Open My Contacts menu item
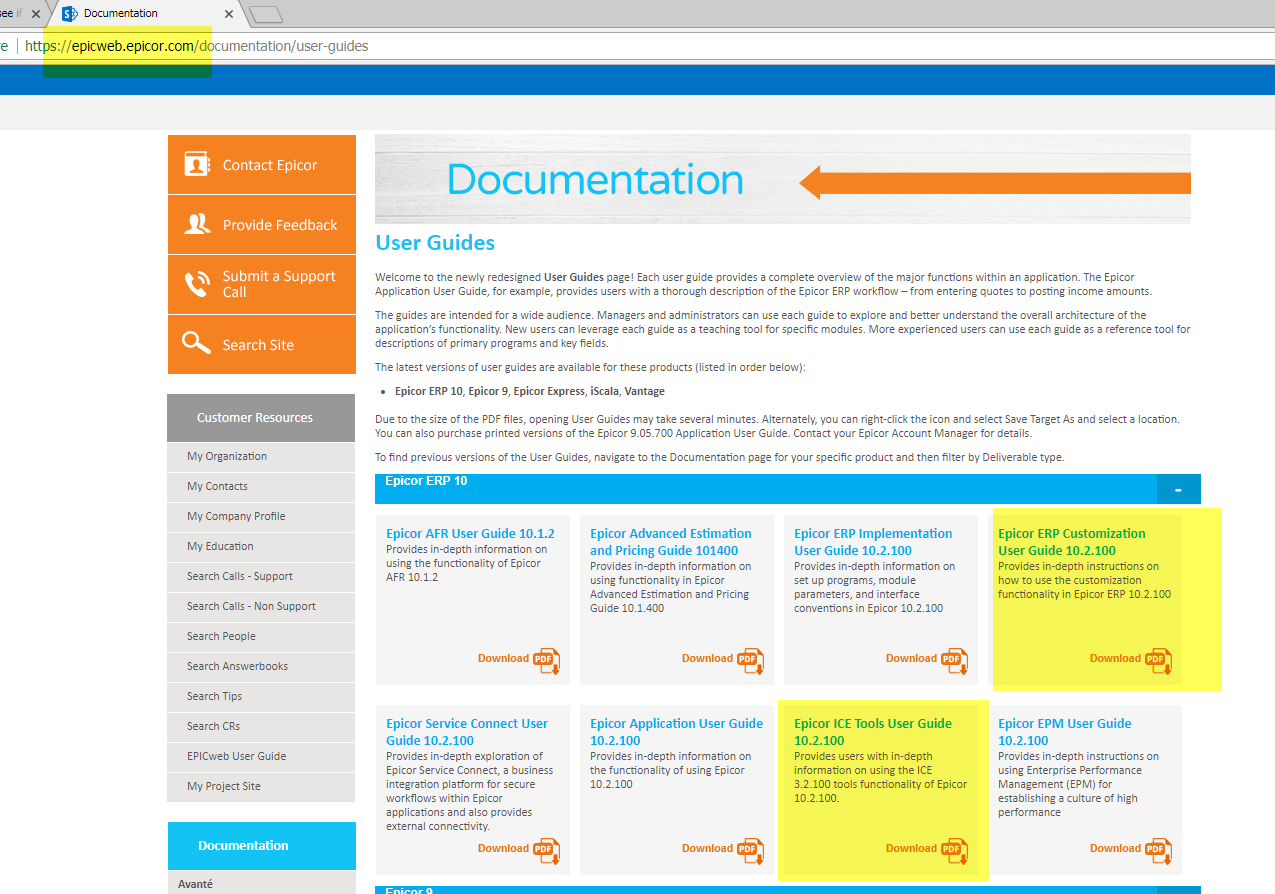This screenshot has height=894, width=1275. click(261, 486)
